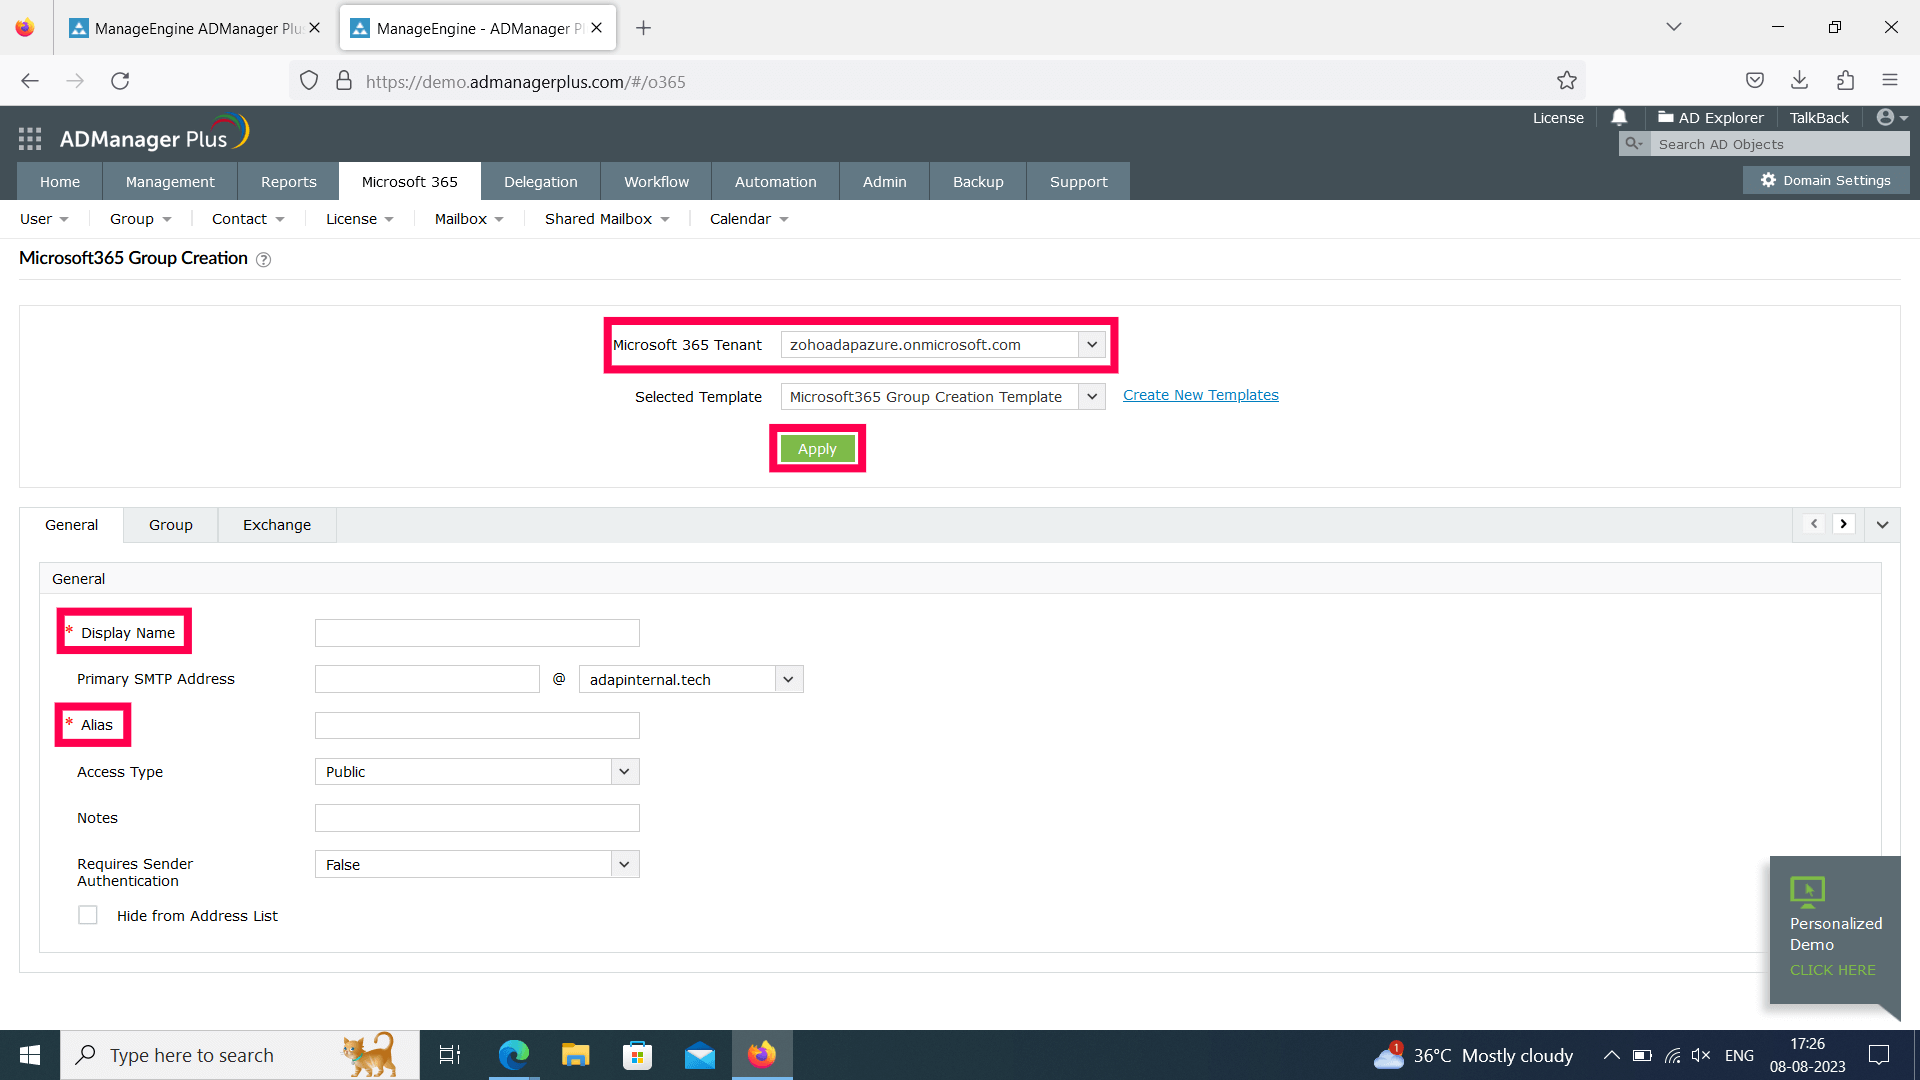Viewport: 1920px width, 1080px height.
Task: Click the notification bell icon
Action: [x=1619, y=117]
